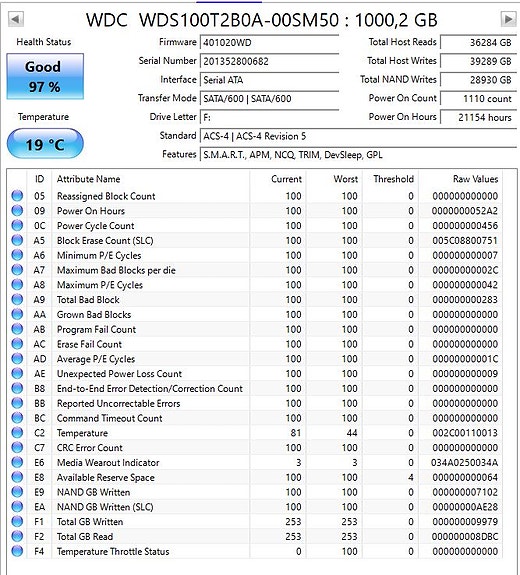Click the Drive Letter field F:

269,117
